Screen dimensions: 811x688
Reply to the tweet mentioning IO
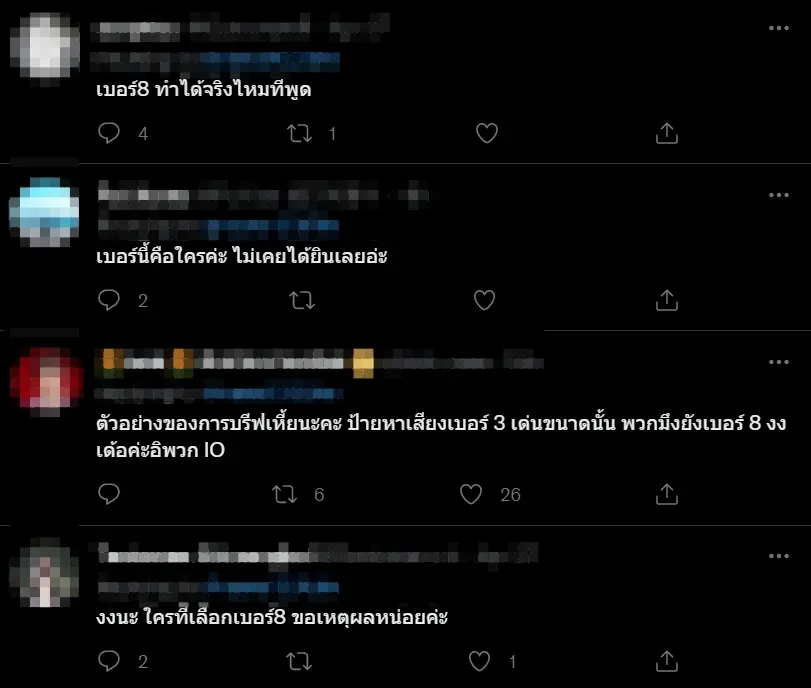click(x=109, y=494)
